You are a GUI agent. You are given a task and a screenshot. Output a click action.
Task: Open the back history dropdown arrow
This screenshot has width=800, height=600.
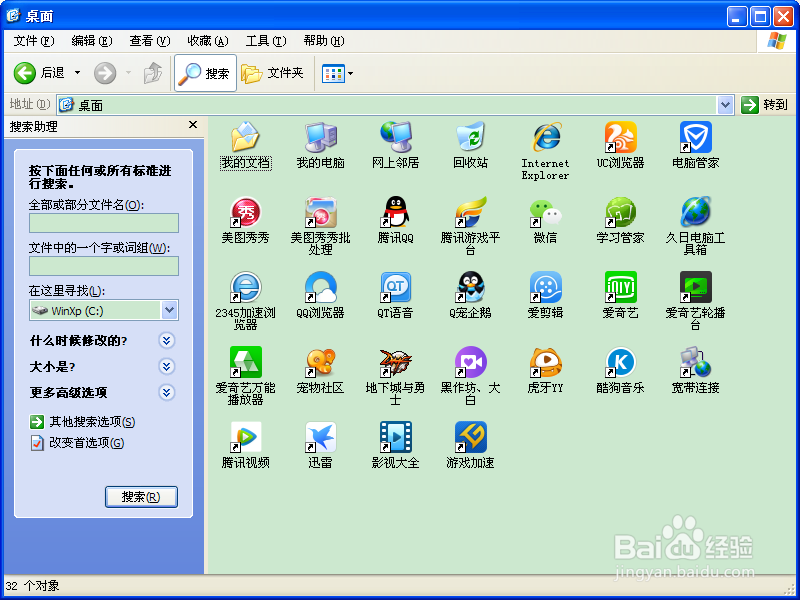[77, 73]
